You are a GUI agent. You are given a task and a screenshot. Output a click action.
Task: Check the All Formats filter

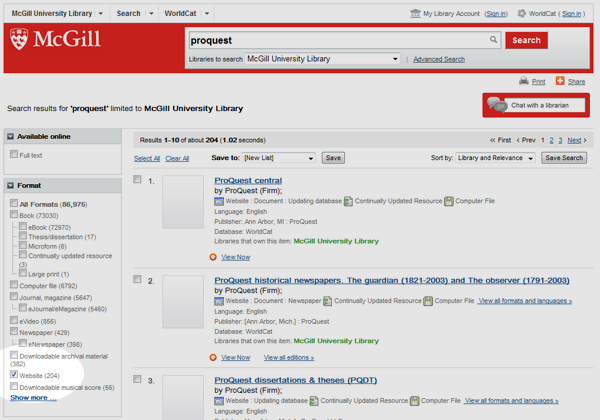14,203
